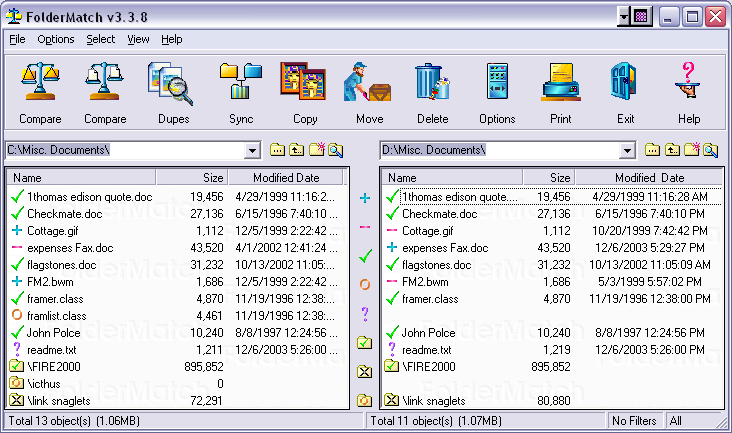Toggle the purple question mark filter in center

pos(365,313)
